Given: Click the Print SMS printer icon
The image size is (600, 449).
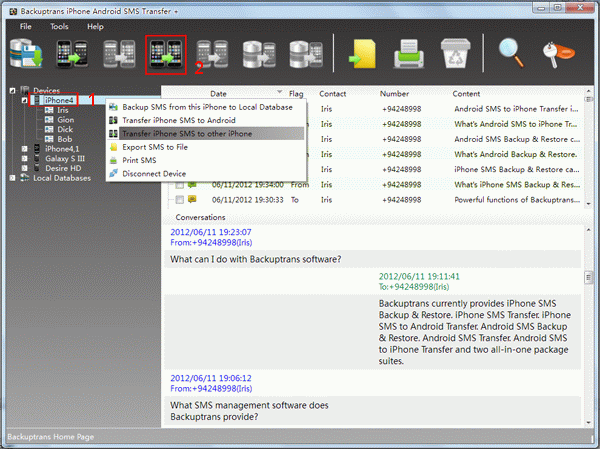Looking at the screenshot, I should click(409, 54).
